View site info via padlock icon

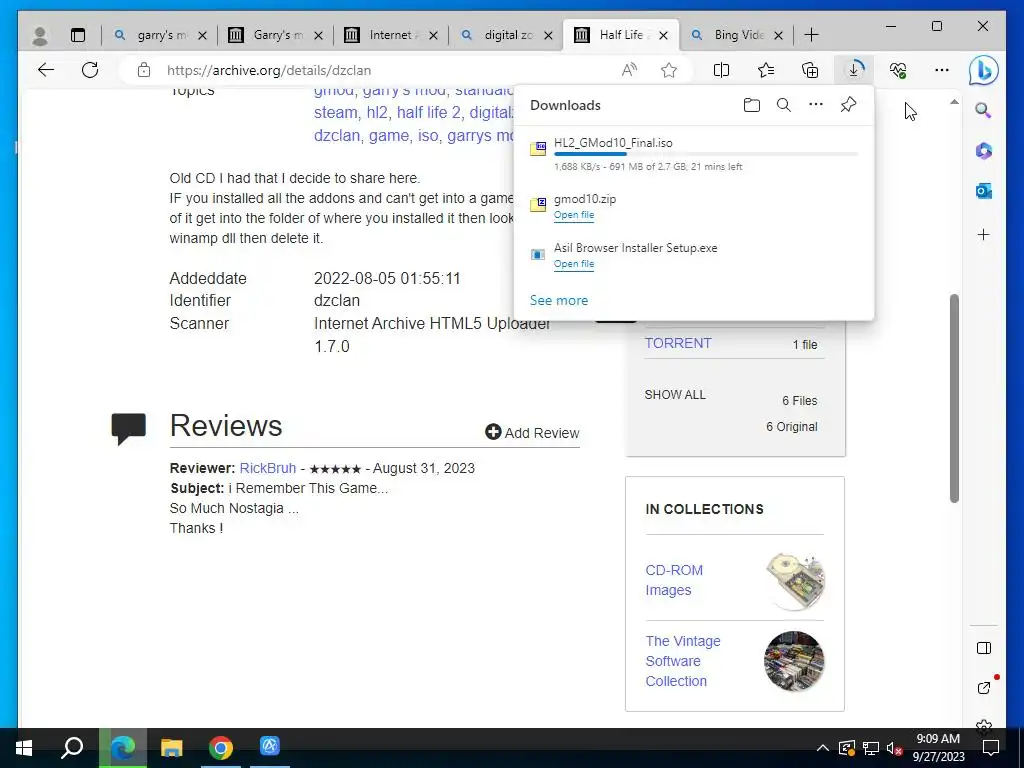tap(144, 70)
